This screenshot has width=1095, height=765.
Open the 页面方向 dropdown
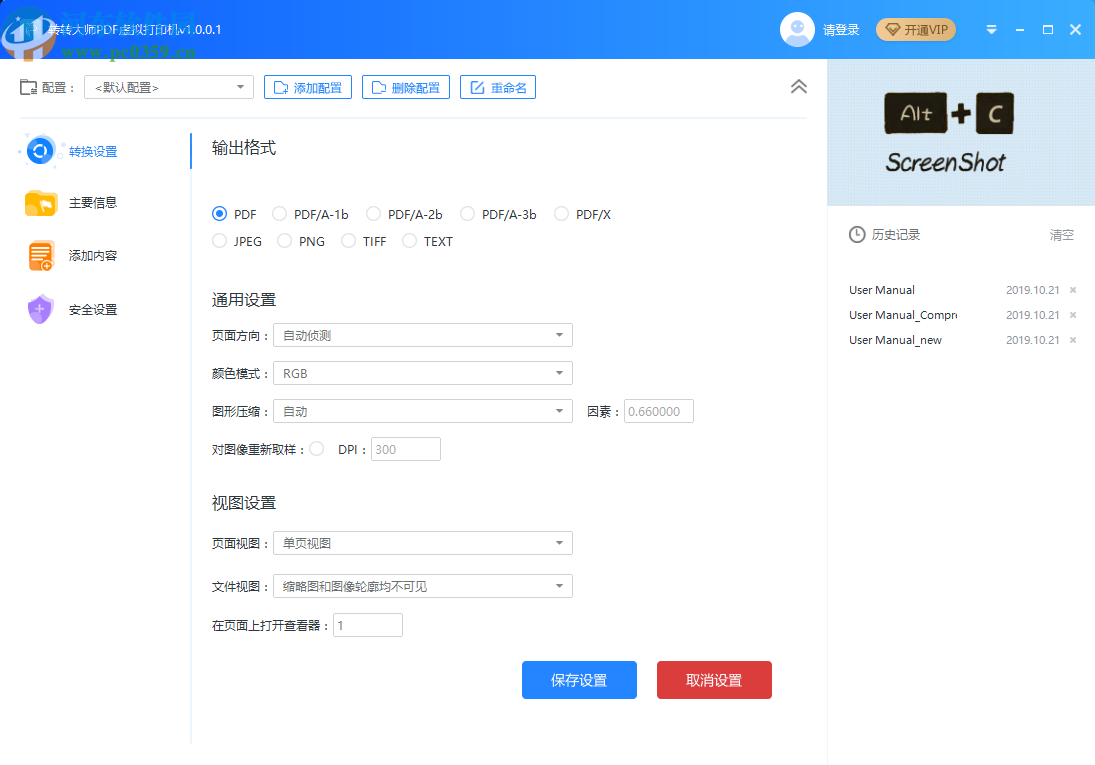(422, 335)
